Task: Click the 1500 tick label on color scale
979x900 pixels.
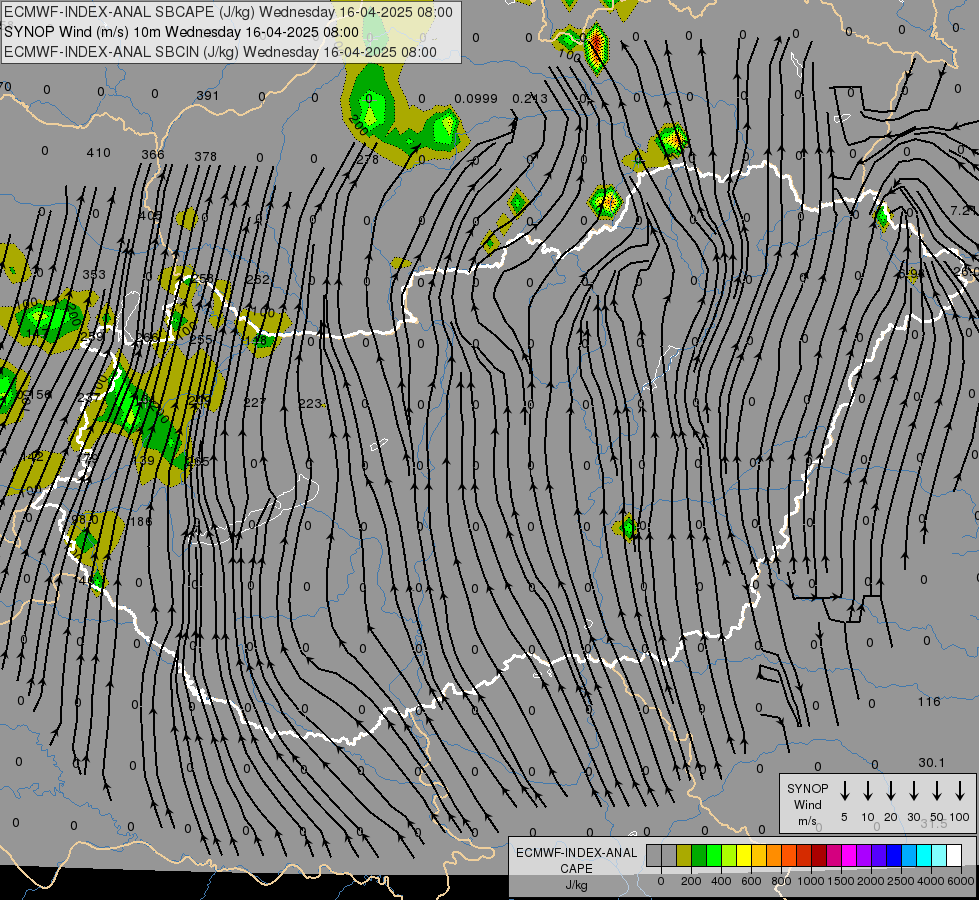Action: tap(840, 881)
